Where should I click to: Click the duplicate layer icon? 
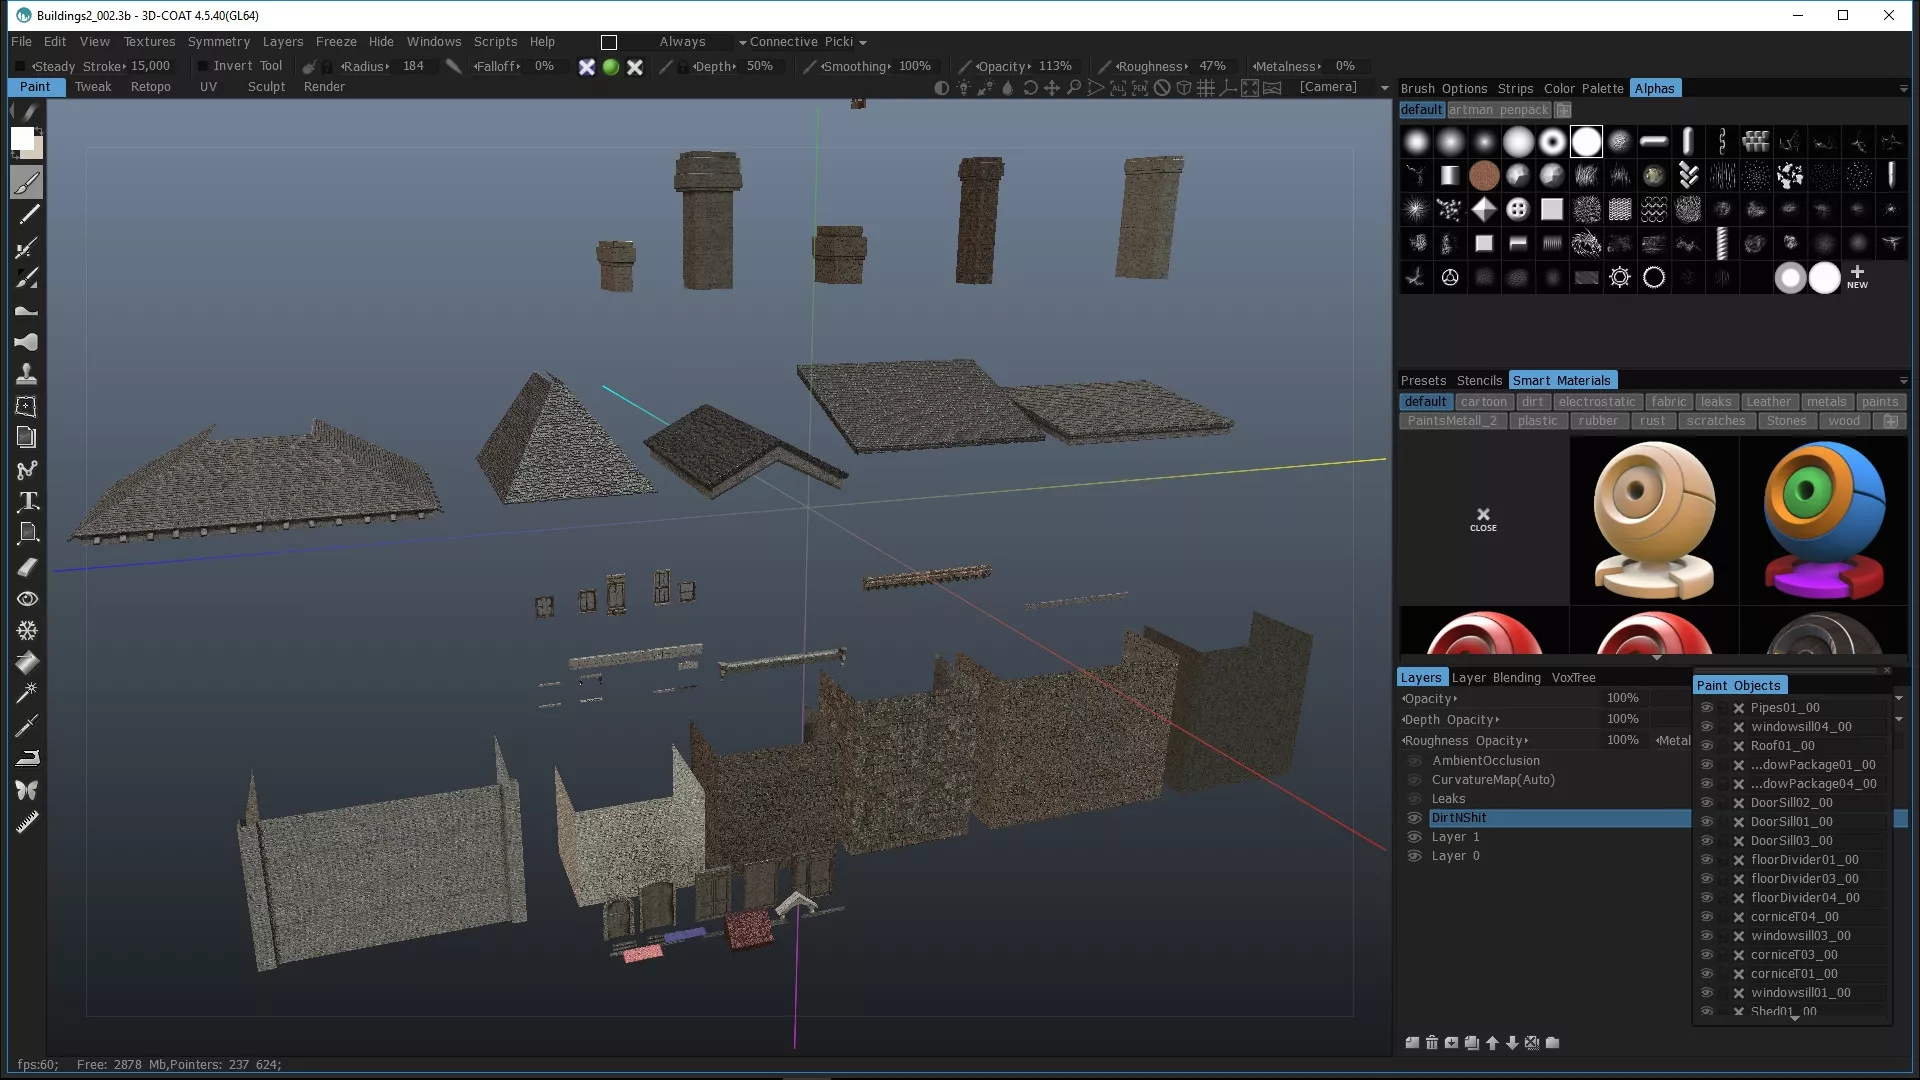coord(1472,1043)
